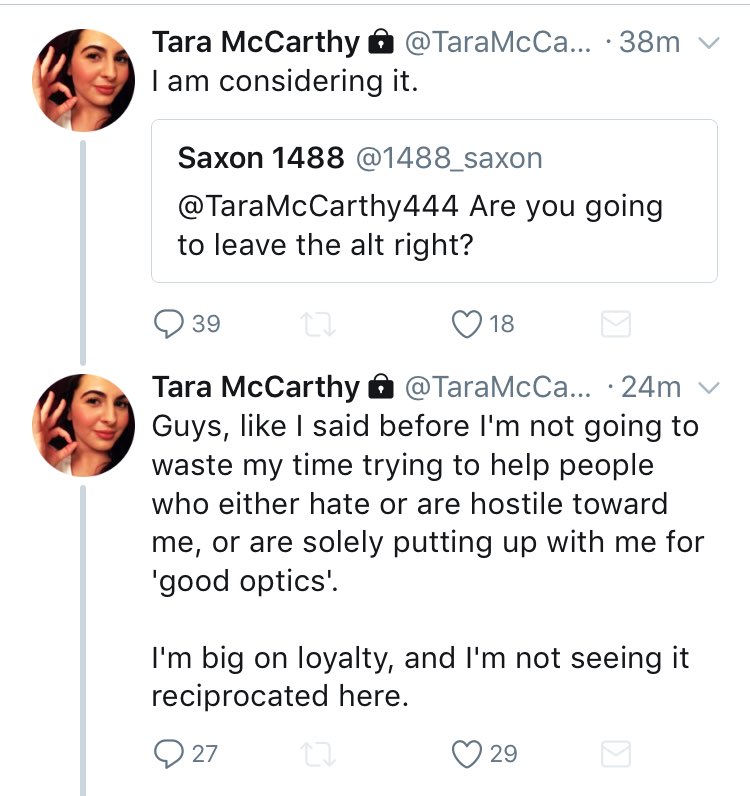
Task: Like the tweet with 18 likes
Action: (x=467, y=323)
